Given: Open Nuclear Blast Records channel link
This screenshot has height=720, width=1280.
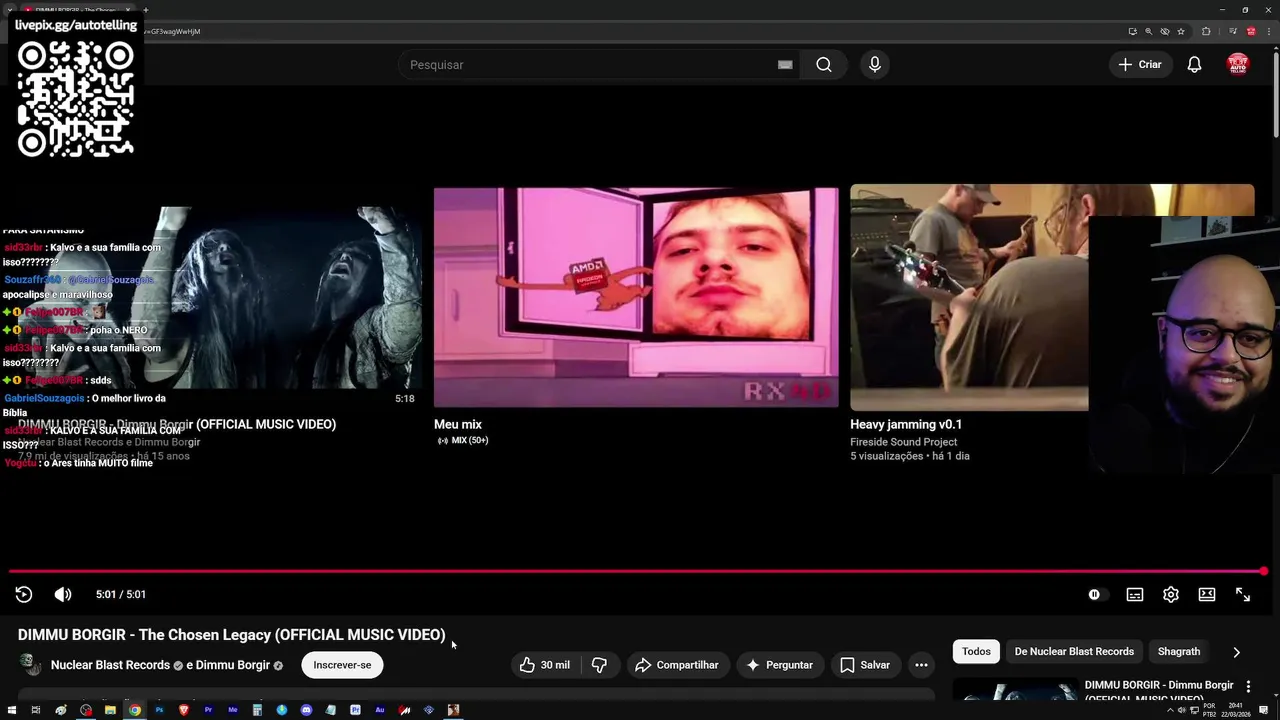Looking at the screenshot, I should click(110, 665).
